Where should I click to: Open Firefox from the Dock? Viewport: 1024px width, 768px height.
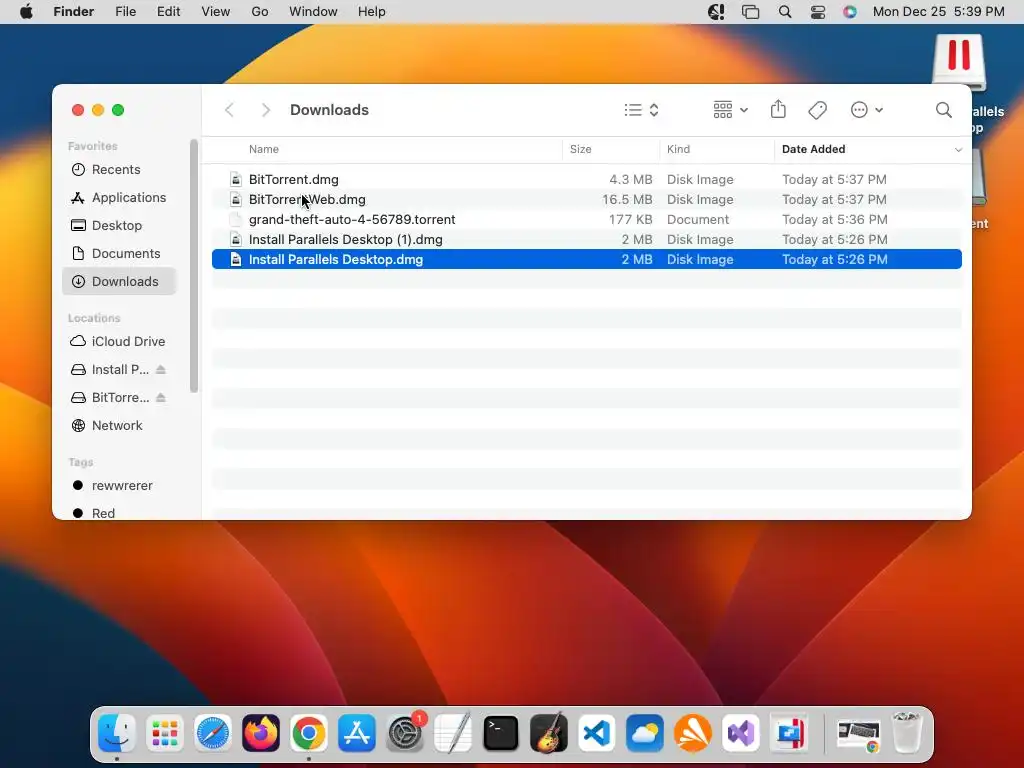click(x=261, y=733)
